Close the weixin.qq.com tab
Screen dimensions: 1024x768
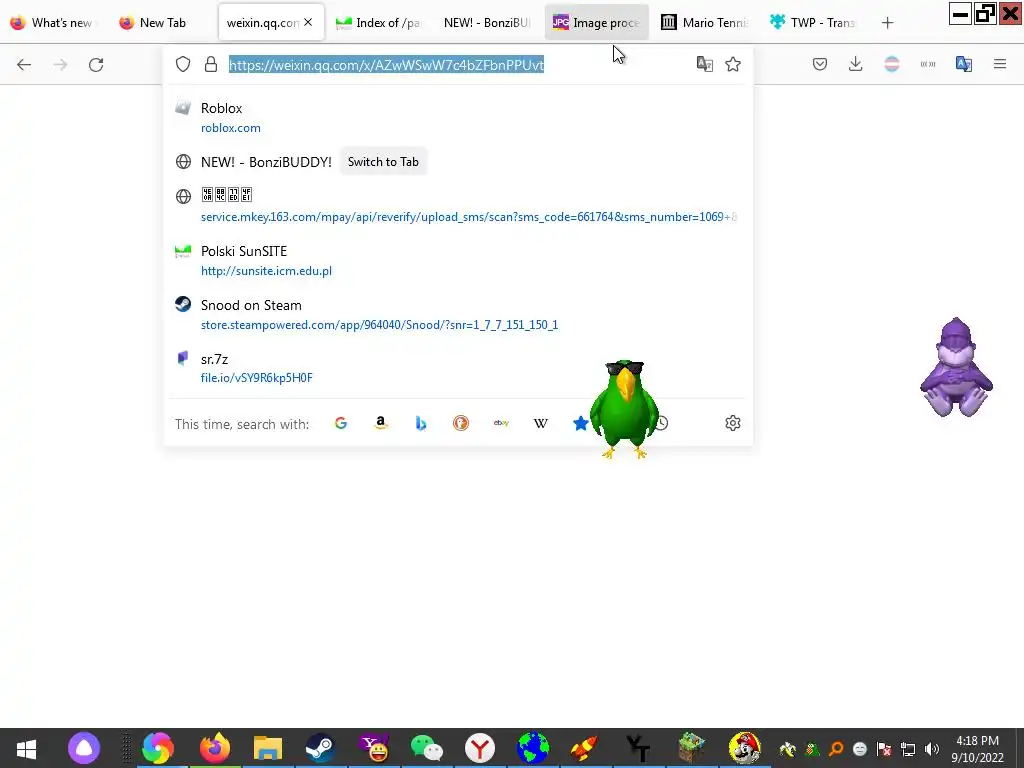(308, 22)
